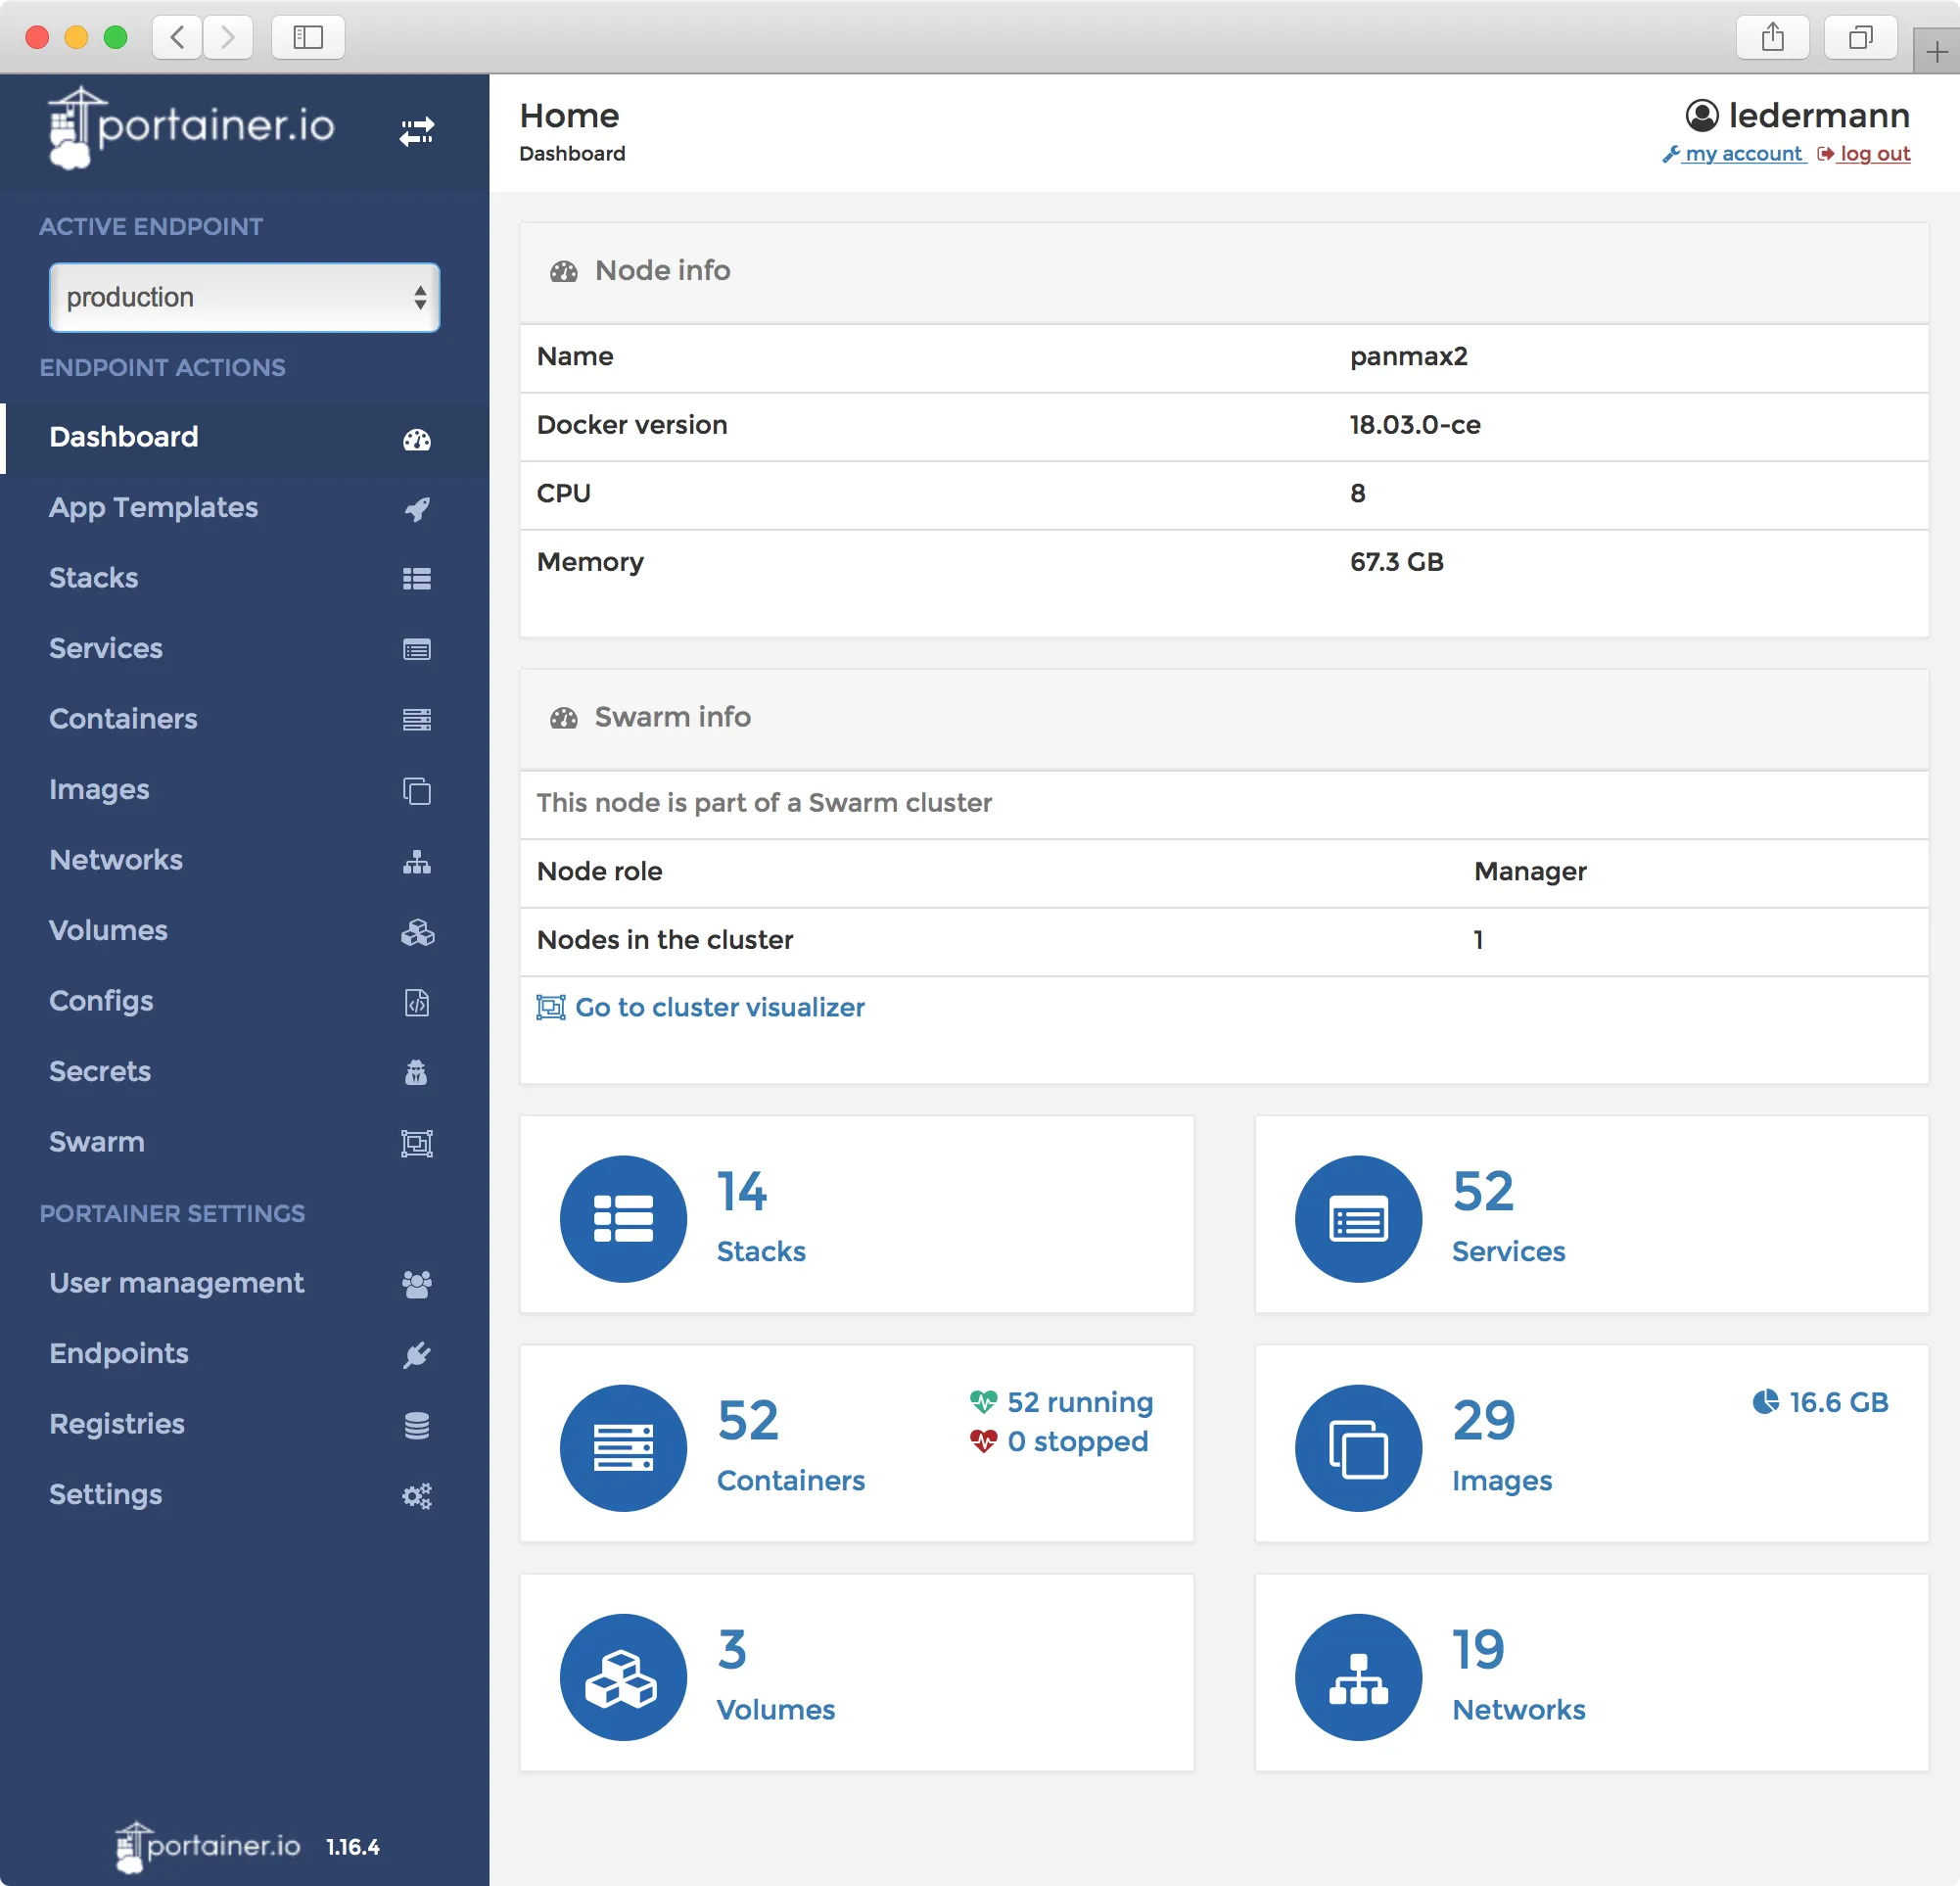Open Safari share button
The width and height of the screenshot is (1960, 1886).
(1772, 37)
